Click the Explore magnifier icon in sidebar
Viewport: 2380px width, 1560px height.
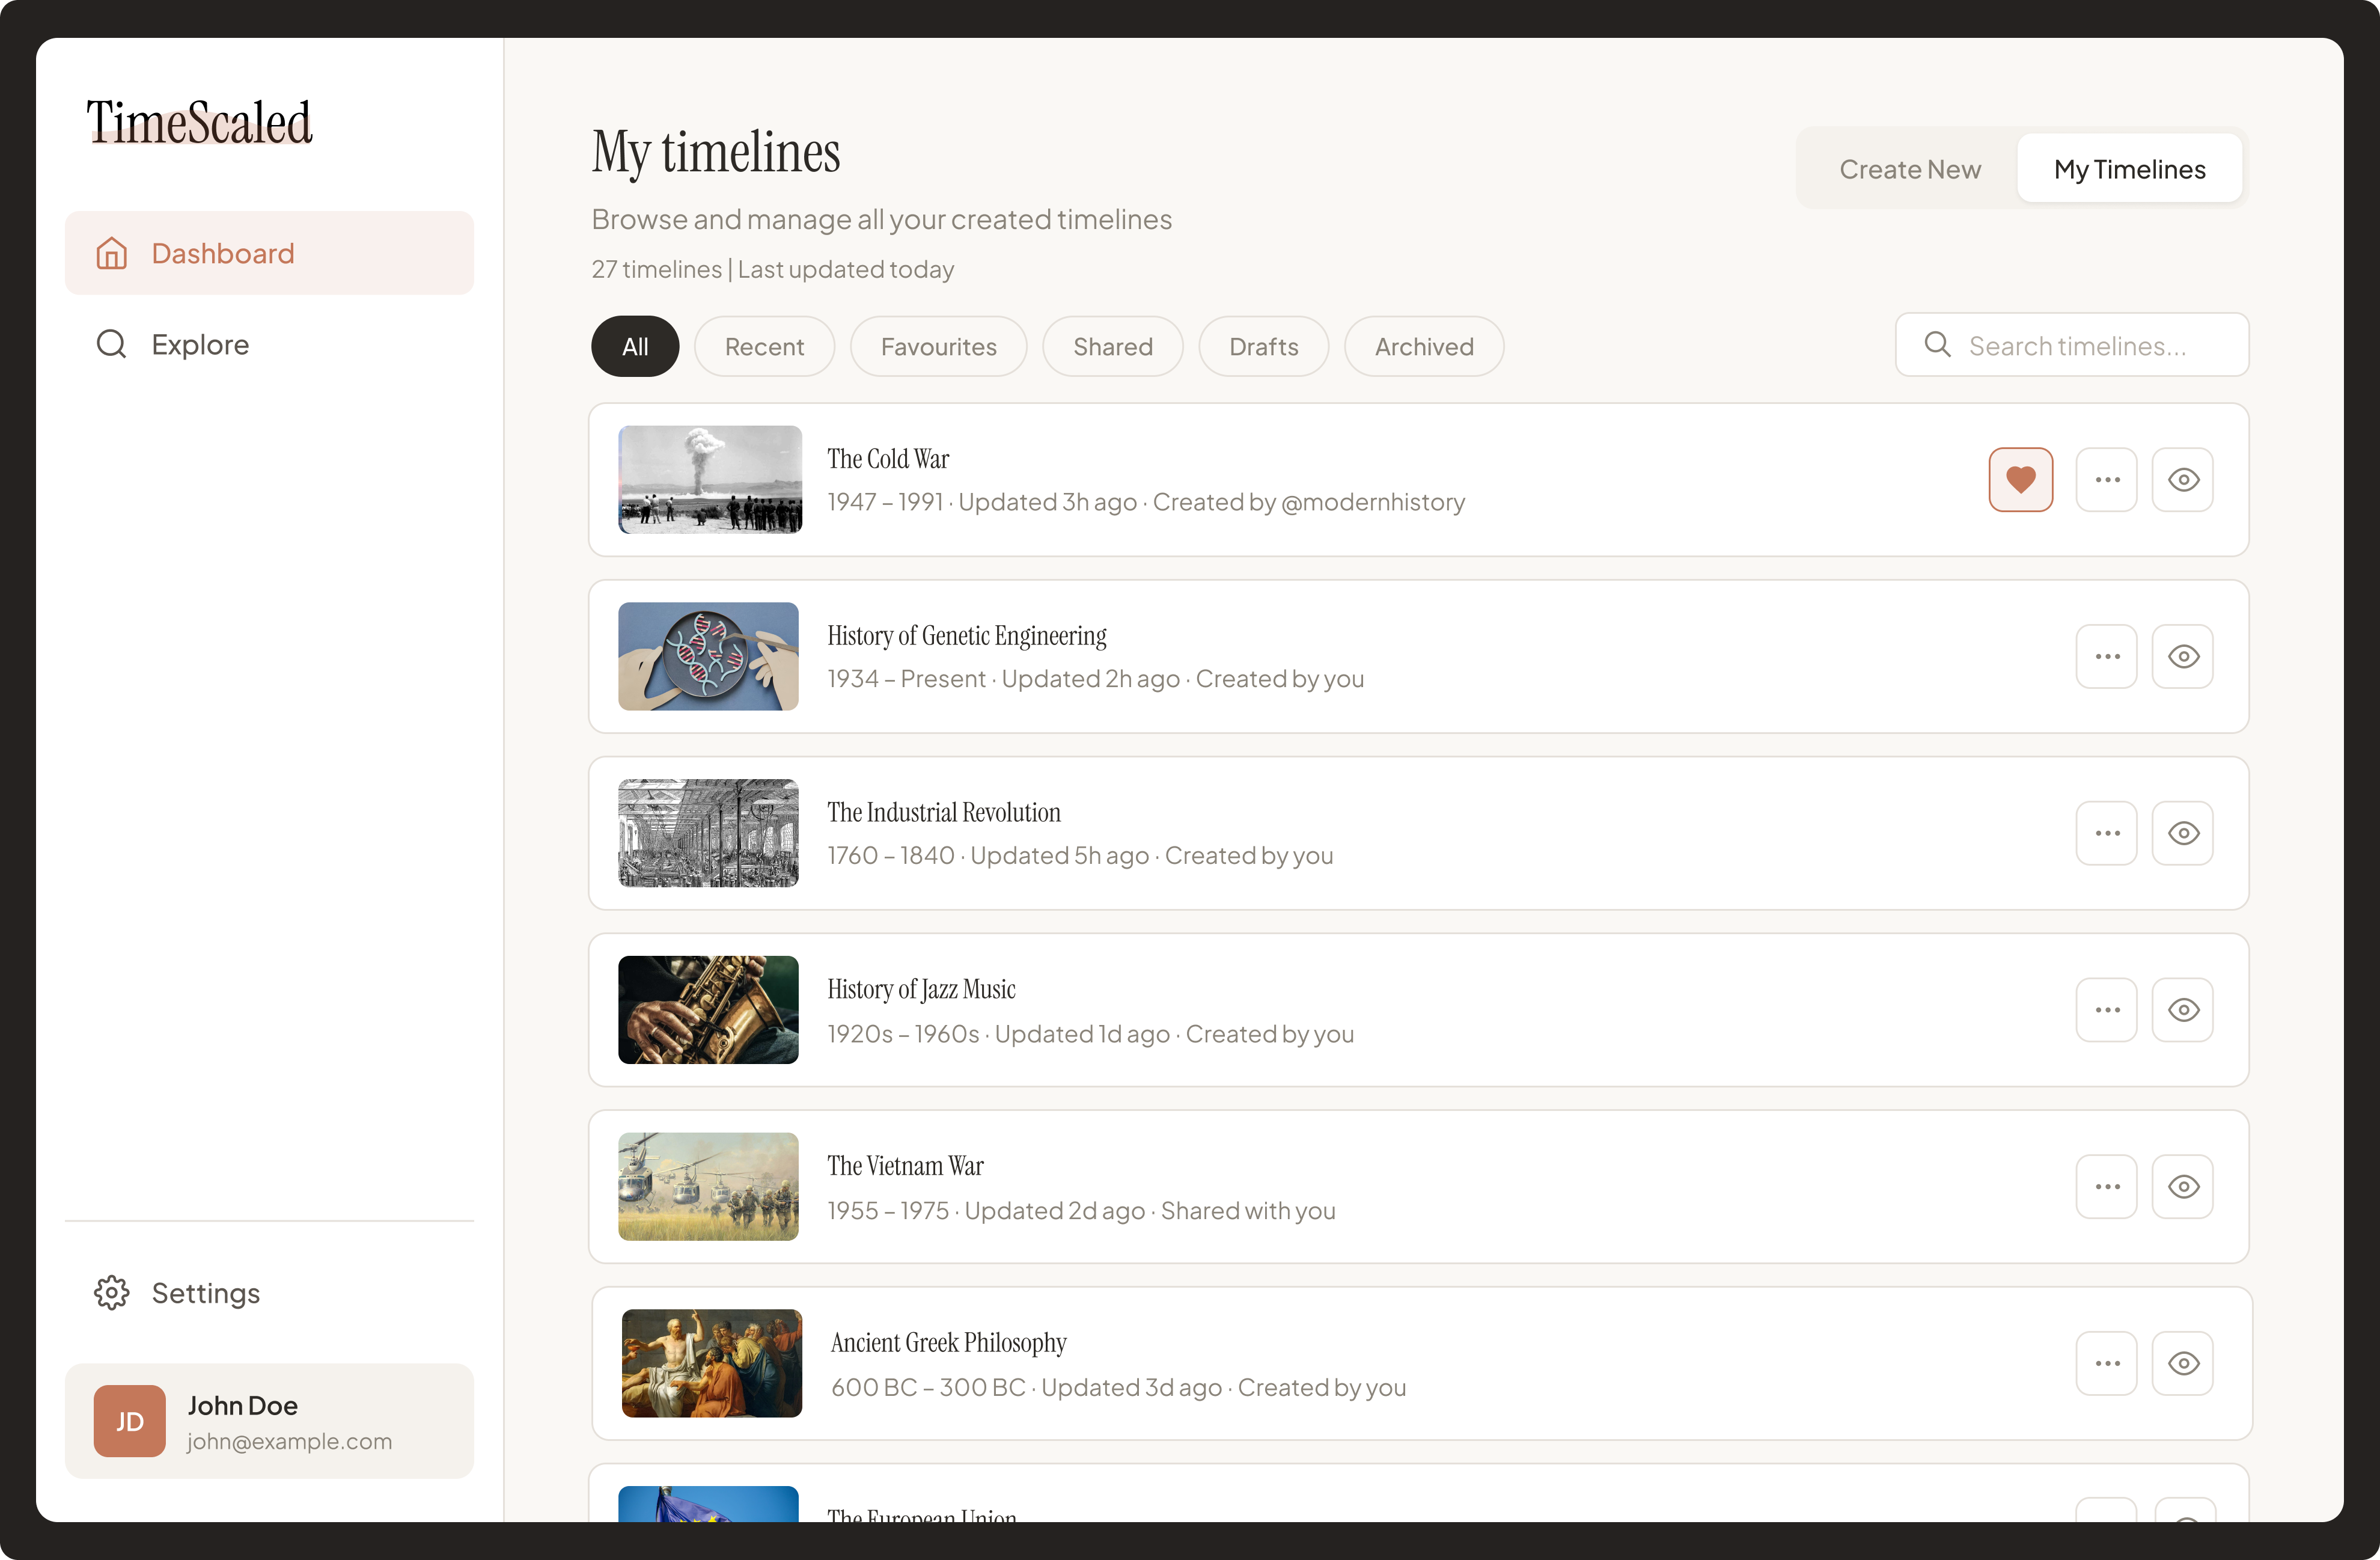[111, 344]
